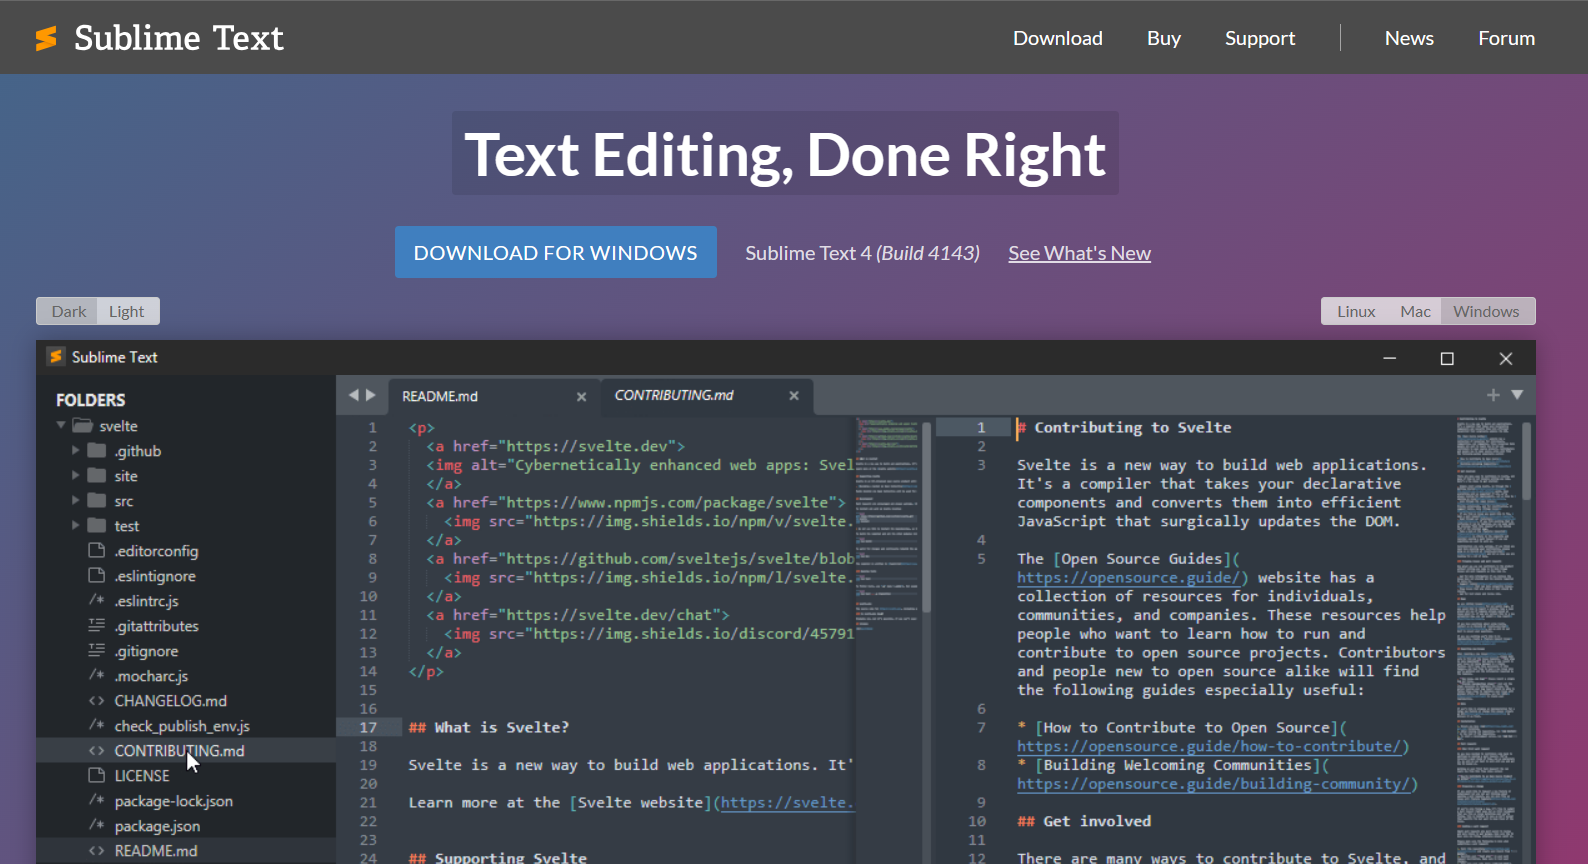Click the check_publish_env.js file icon

(97, 725)
